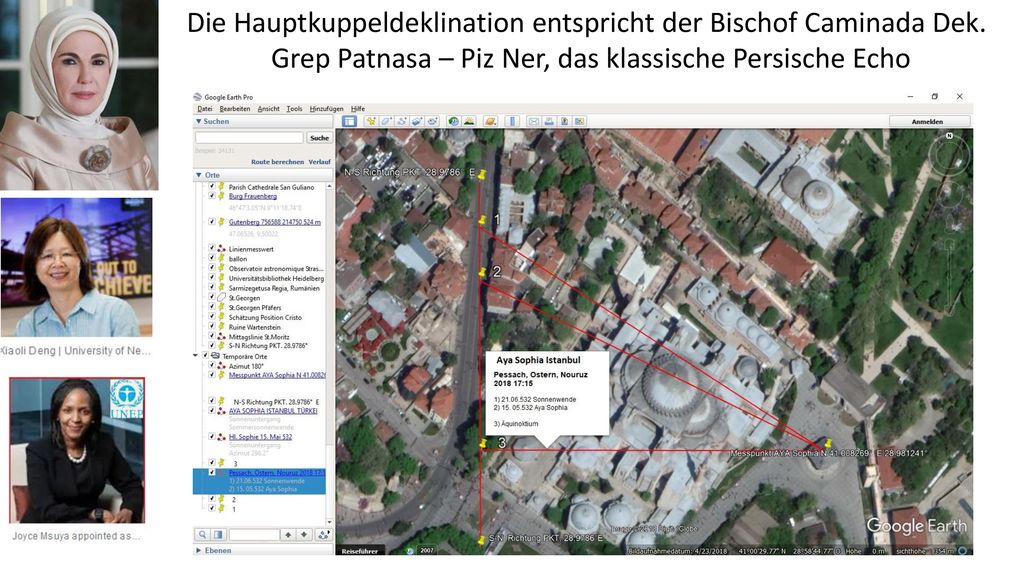Screen dimensions: 1024x576
Task: Add a new placemark with the pin tool
Action: point(371,121)
